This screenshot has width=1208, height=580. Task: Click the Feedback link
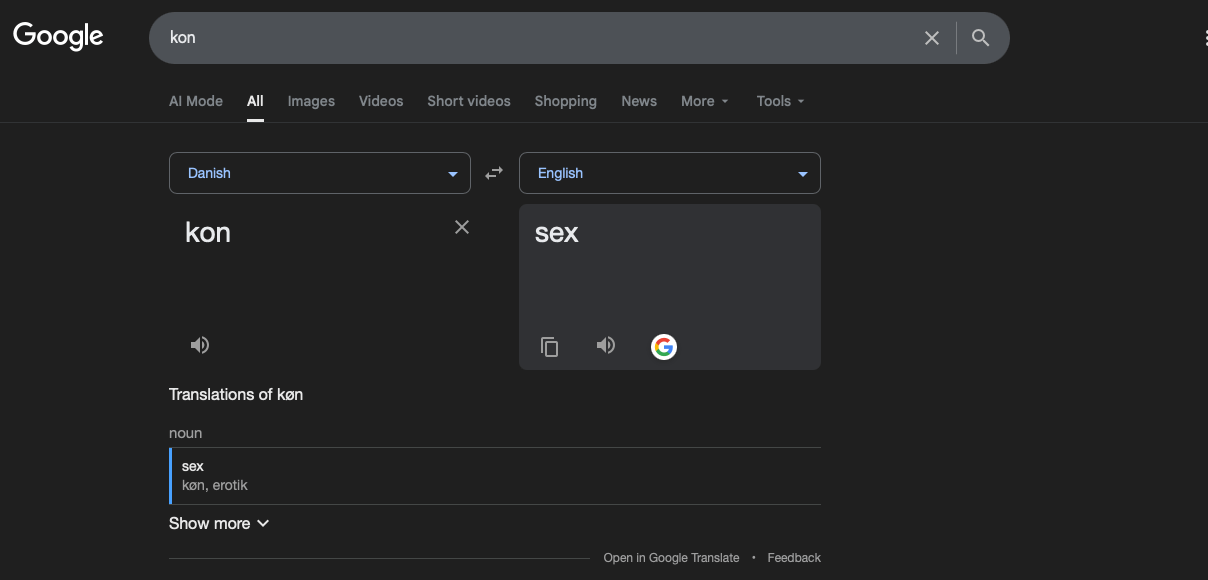794,558
